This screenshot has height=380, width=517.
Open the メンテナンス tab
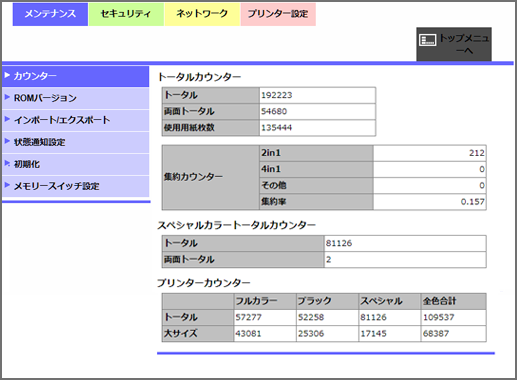pyautogui.click(x=50, y=14)
